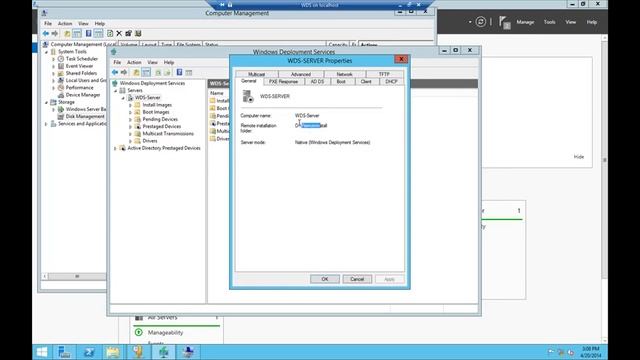
Task: Expand Install Images node
Action: click(x=130, y=105)
